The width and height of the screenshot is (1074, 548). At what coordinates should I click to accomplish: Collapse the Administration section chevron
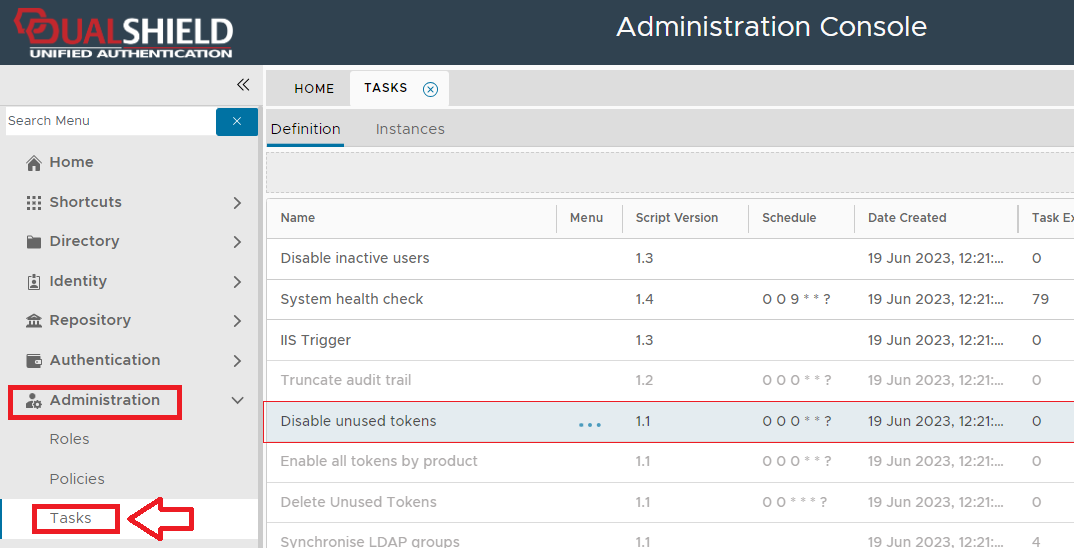[237, 401]
